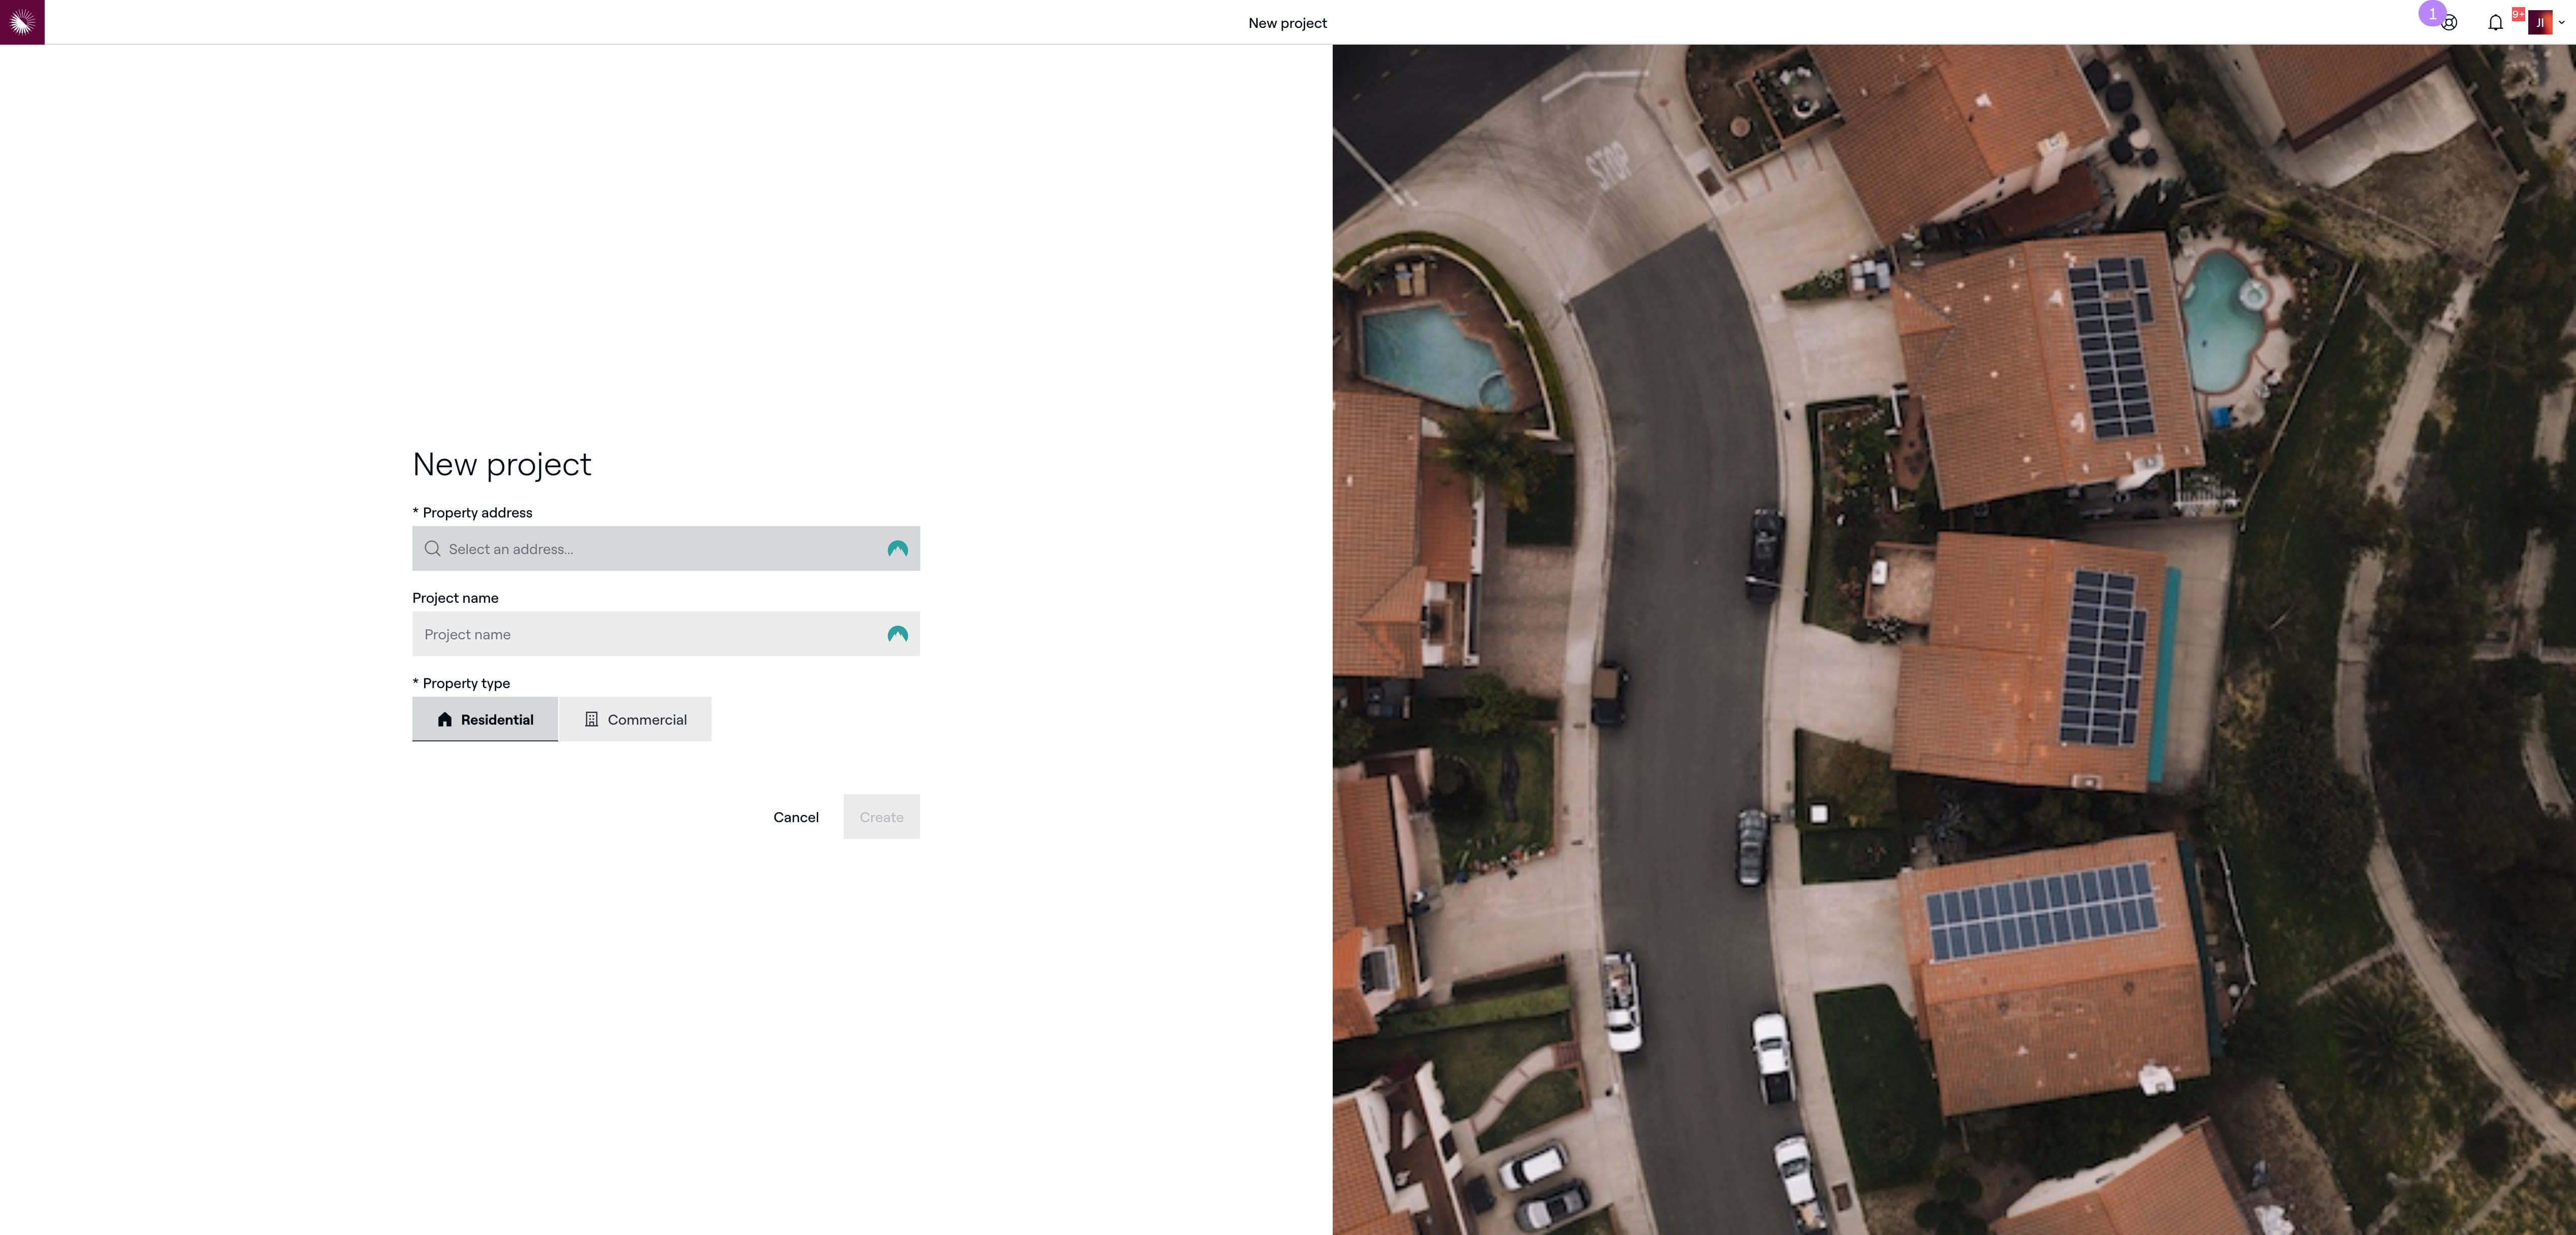This screenshot has height=1235, width=2576.
Task: Click the teal icon in Project name field
Action: coord(898,634)
